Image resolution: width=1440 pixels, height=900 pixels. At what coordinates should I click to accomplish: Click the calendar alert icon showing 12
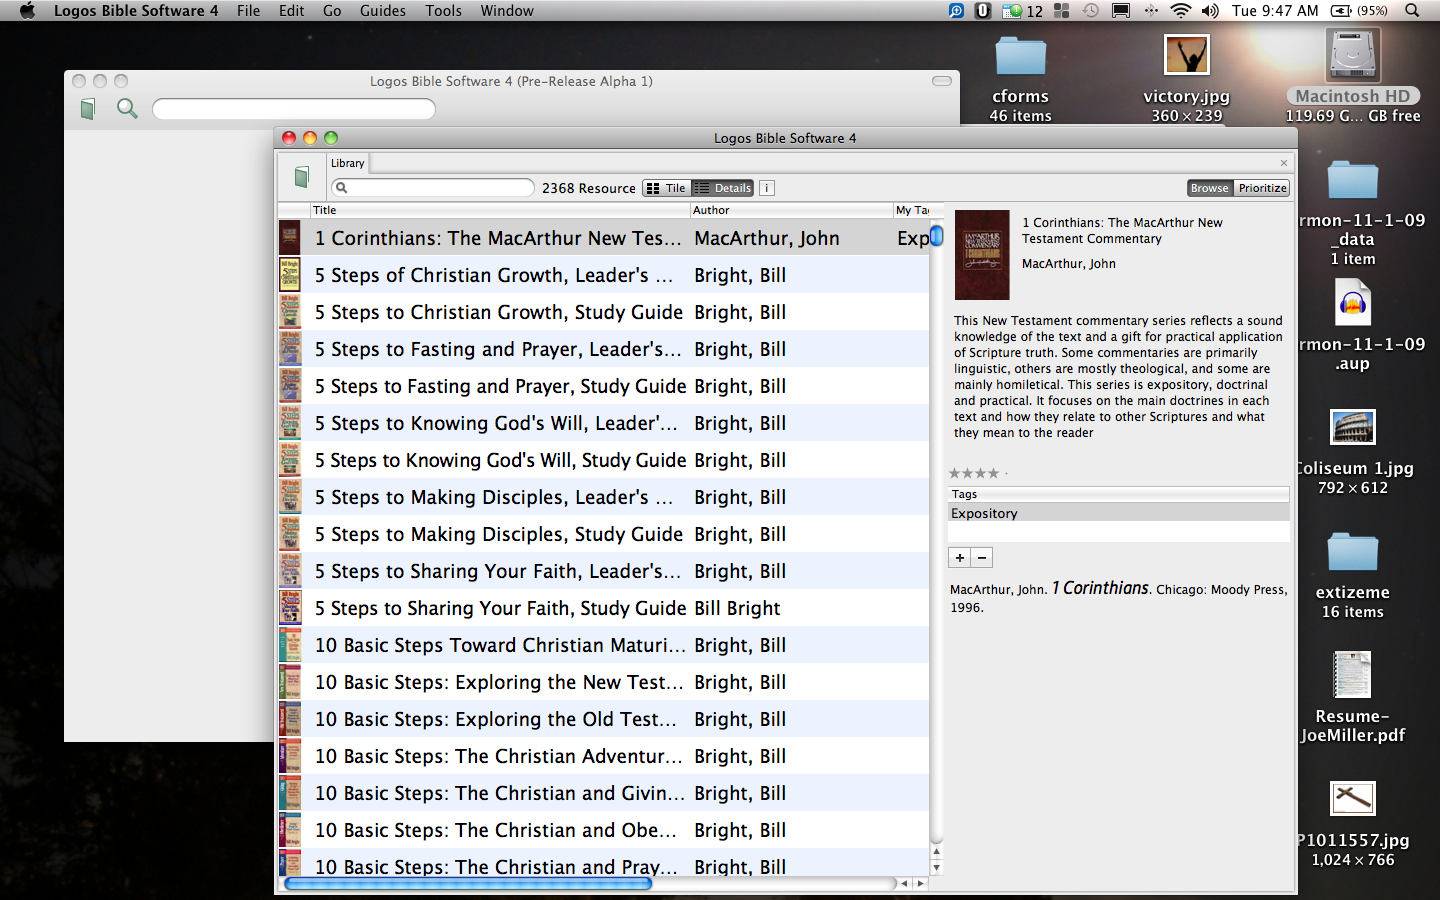[x=1023, y=11]
